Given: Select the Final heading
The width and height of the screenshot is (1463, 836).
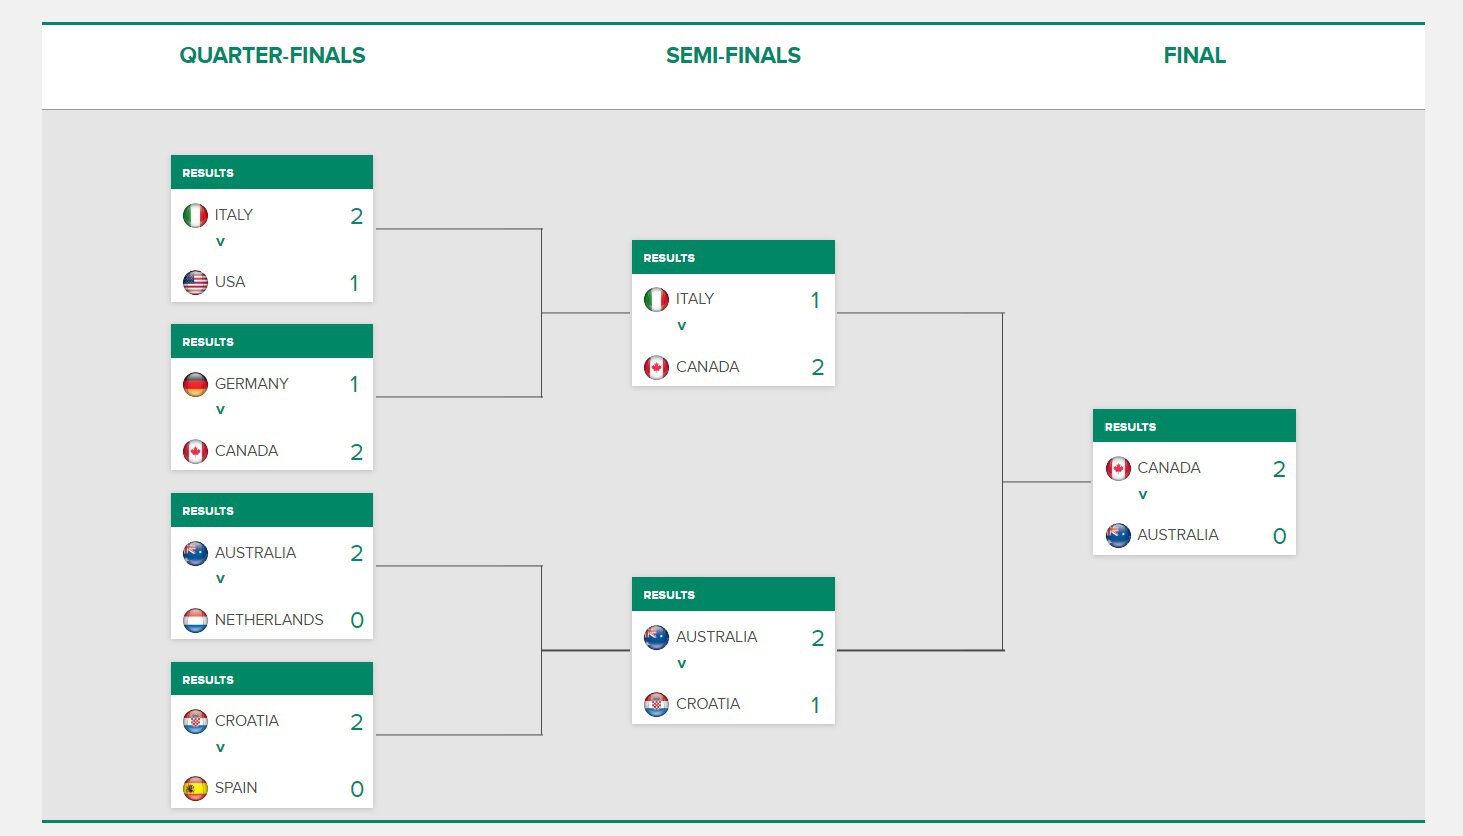Looking at the screenshot, I should [1194, 56].
